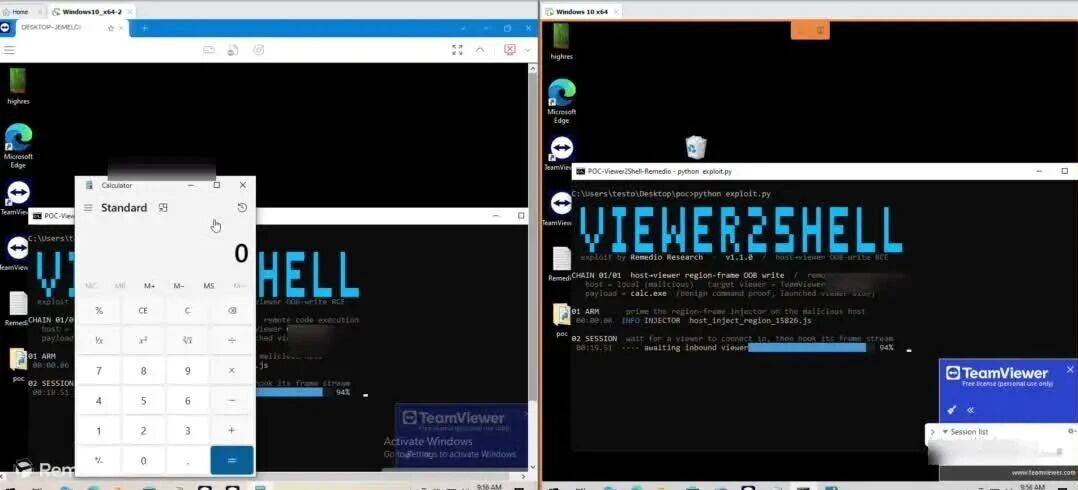1078x490 pixels.
Task: Click Calculator MS memory store
Action: 208,286
